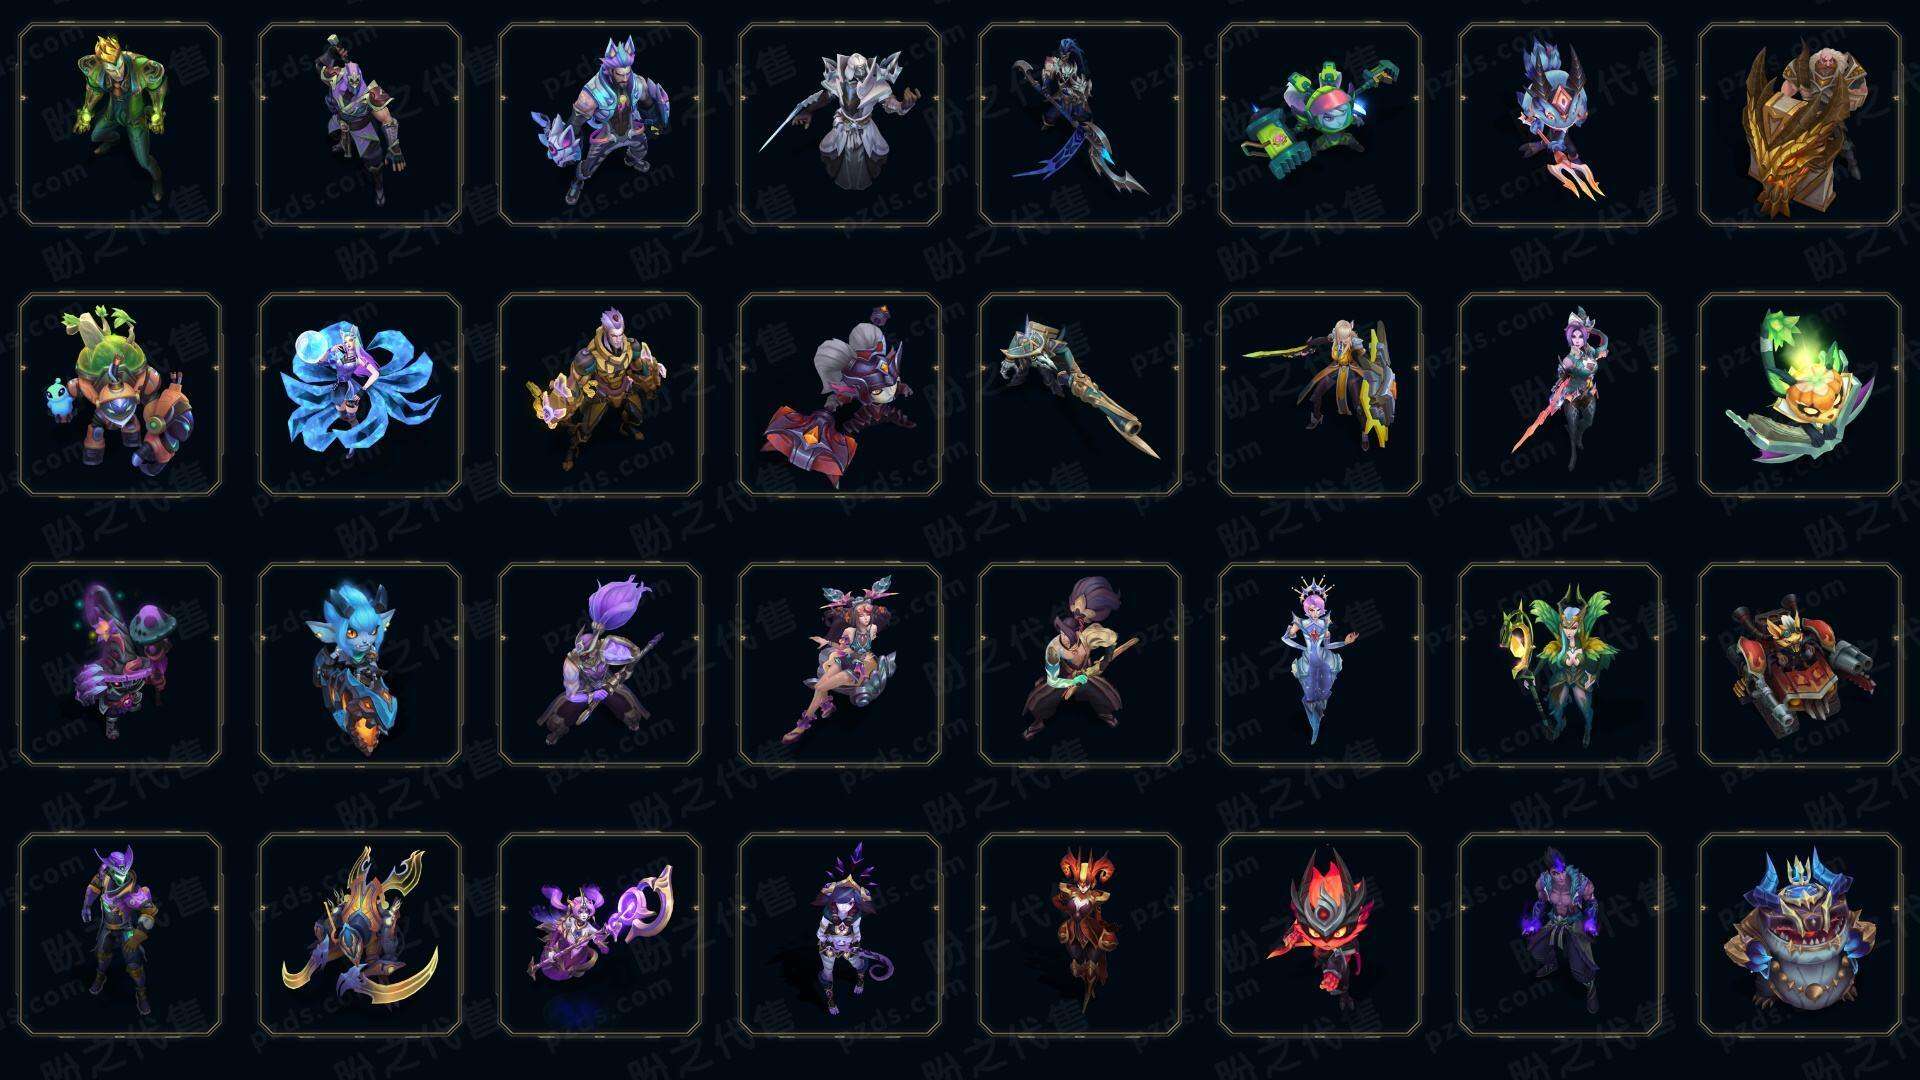Select the purple girl with crescent staff

coord(600,934)
